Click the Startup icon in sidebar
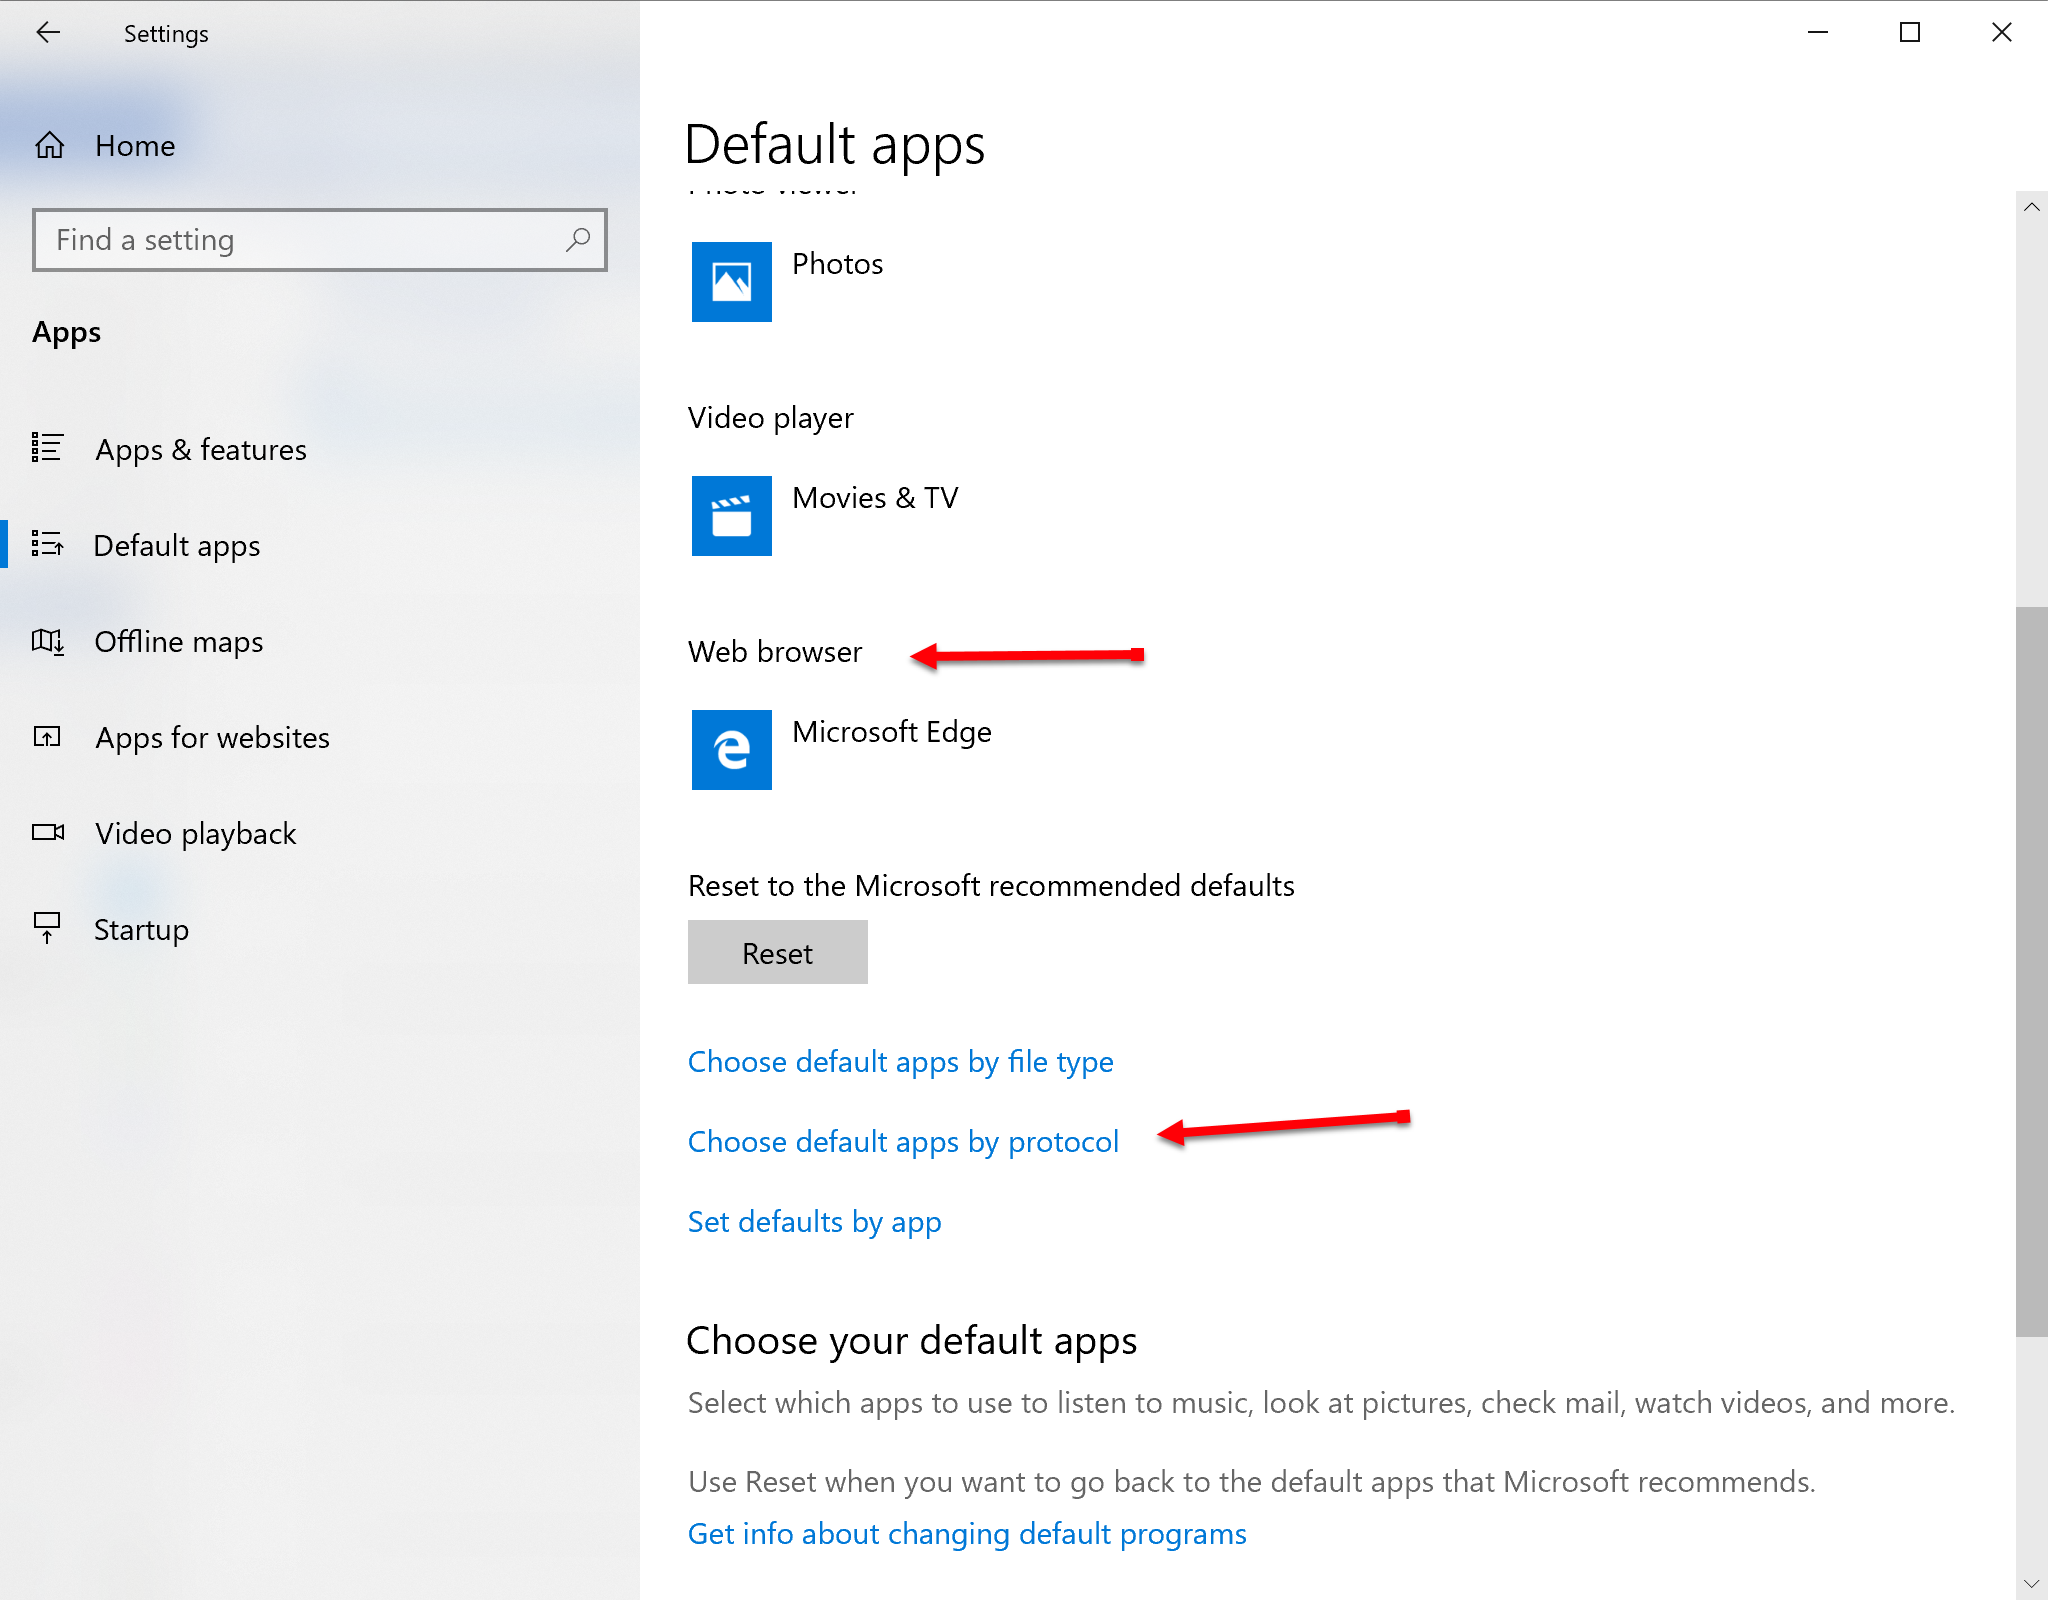This screenshot has height=1600, width=2048. [x=47, y=928]
